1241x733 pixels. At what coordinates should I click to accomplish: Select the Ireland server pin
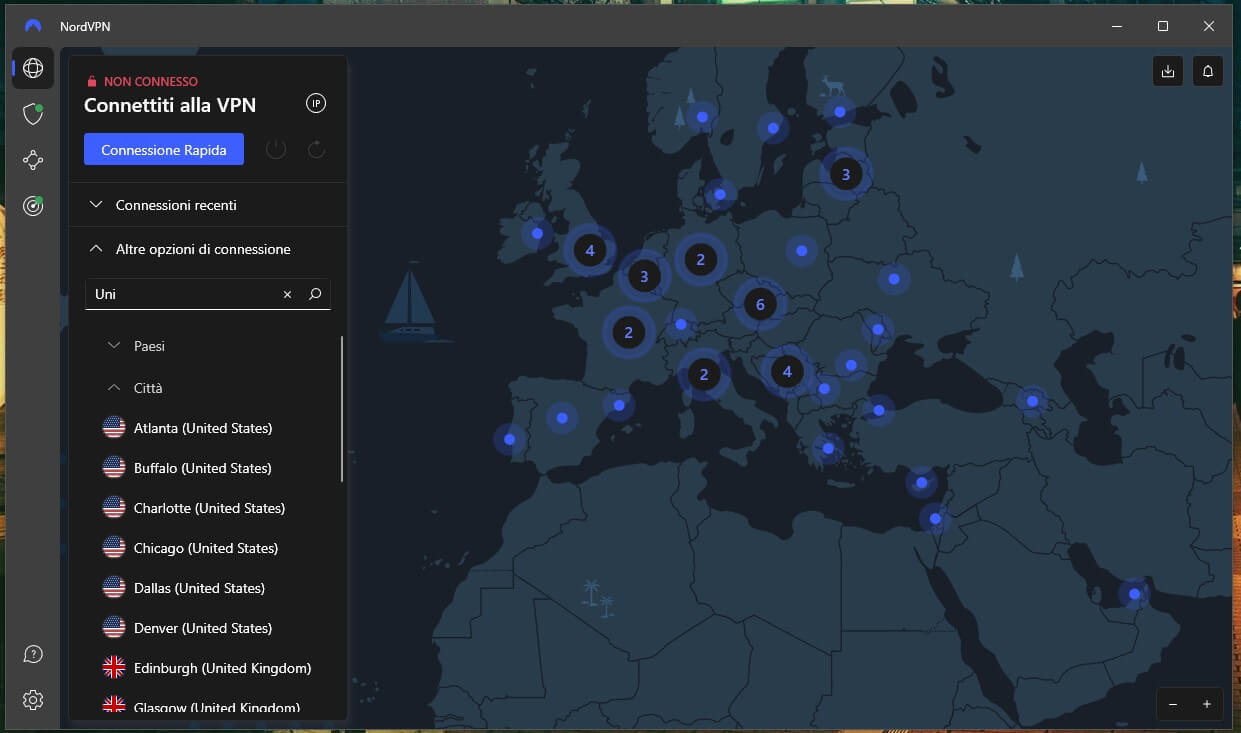pos(537,234)
